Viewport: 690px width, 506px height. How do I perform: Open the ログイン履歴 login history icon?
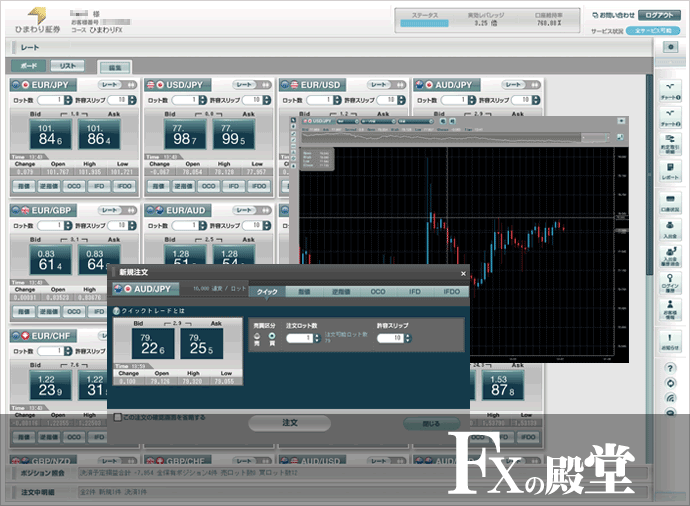(670, 283)
